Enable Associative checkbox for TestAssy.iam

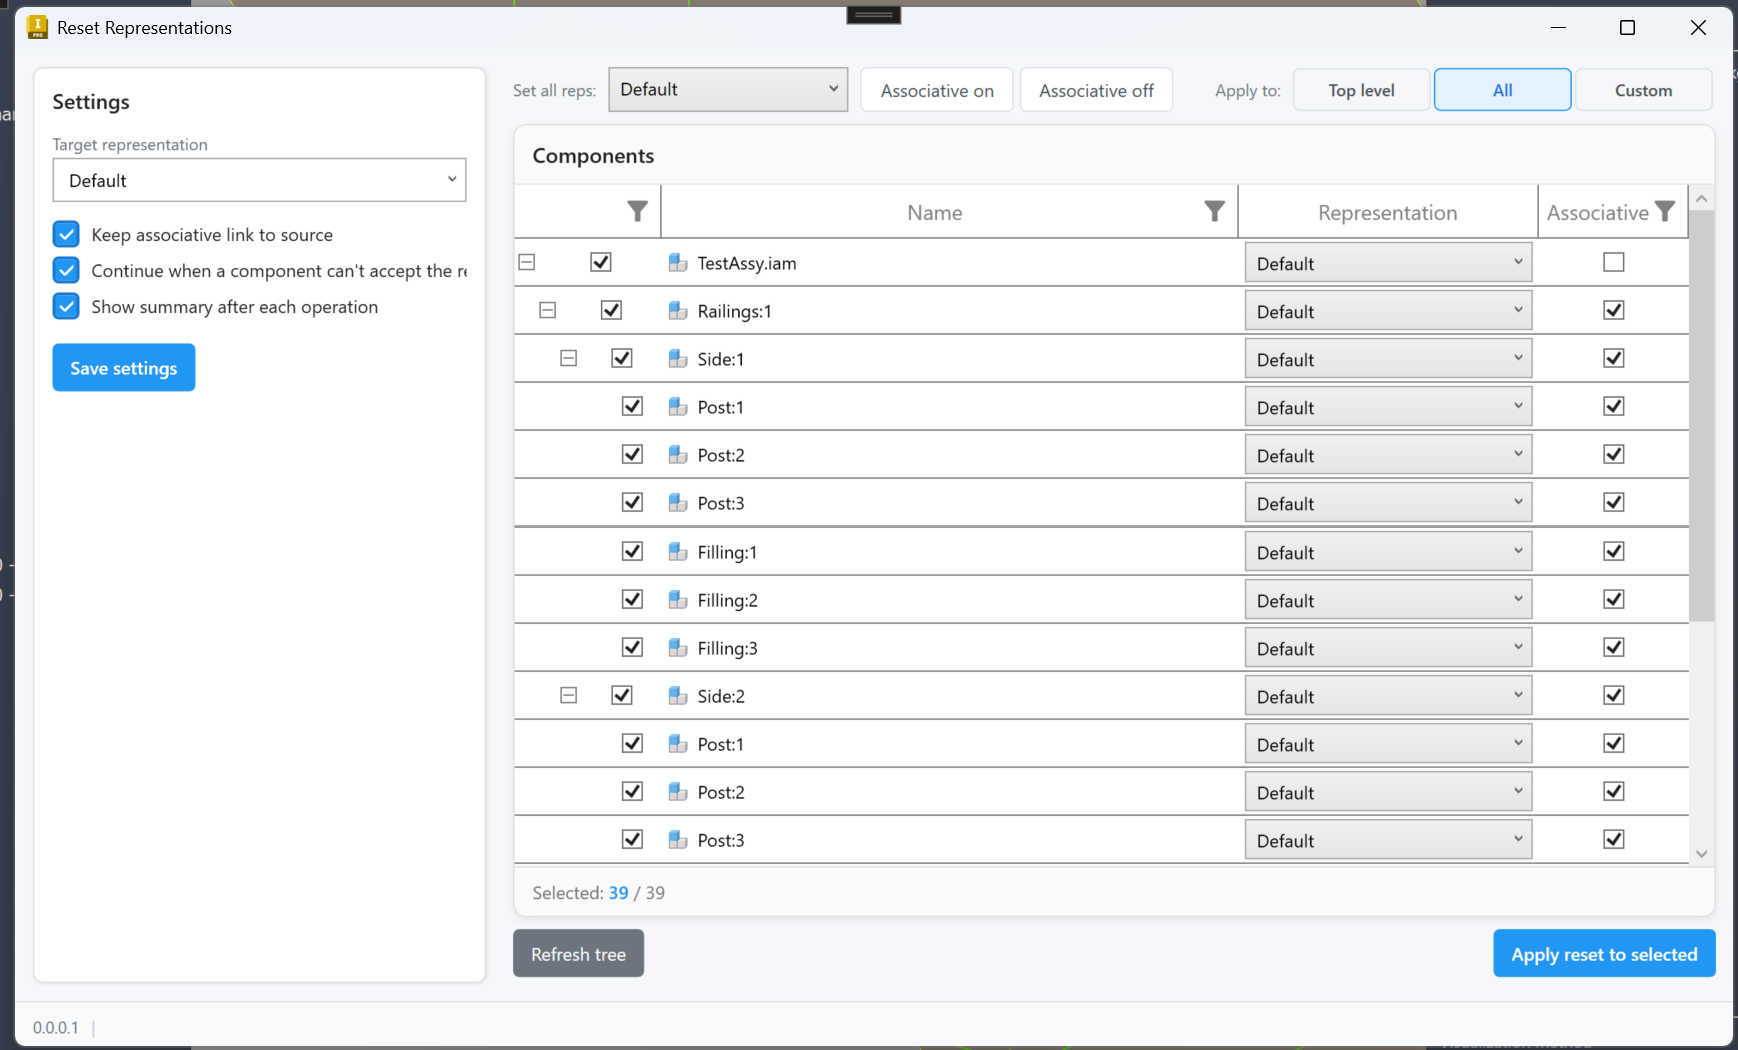point(1613,262)
